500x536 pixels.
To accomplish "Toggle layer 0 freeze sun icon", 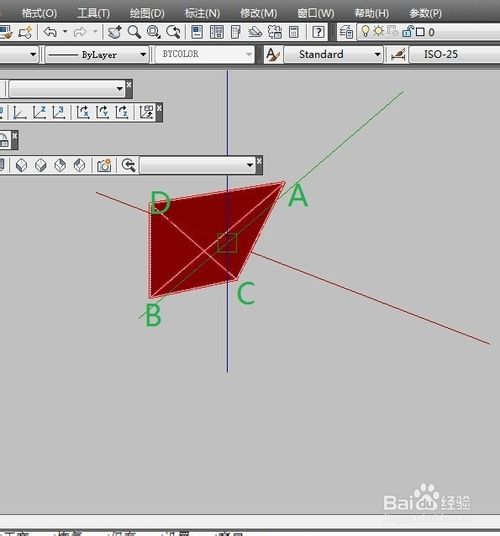I will (x=378, y=31).
